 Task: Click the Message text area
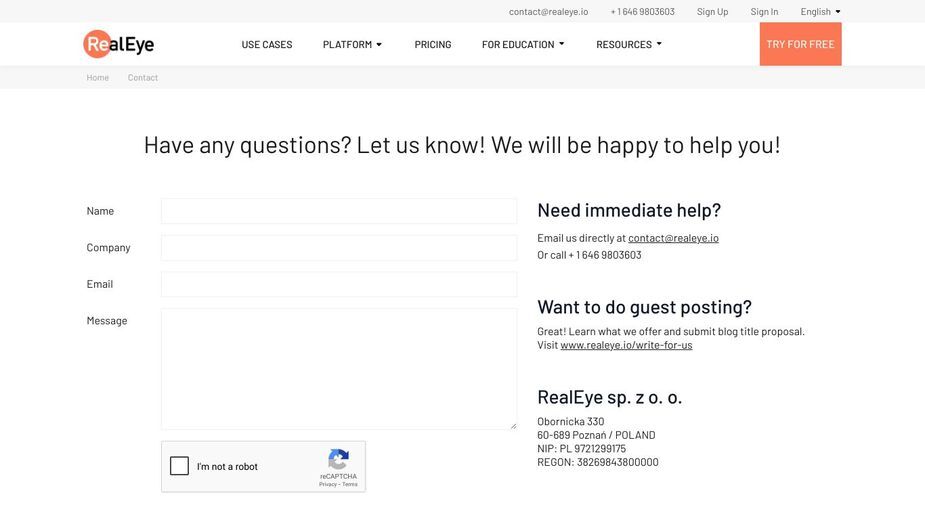point(339,369)
